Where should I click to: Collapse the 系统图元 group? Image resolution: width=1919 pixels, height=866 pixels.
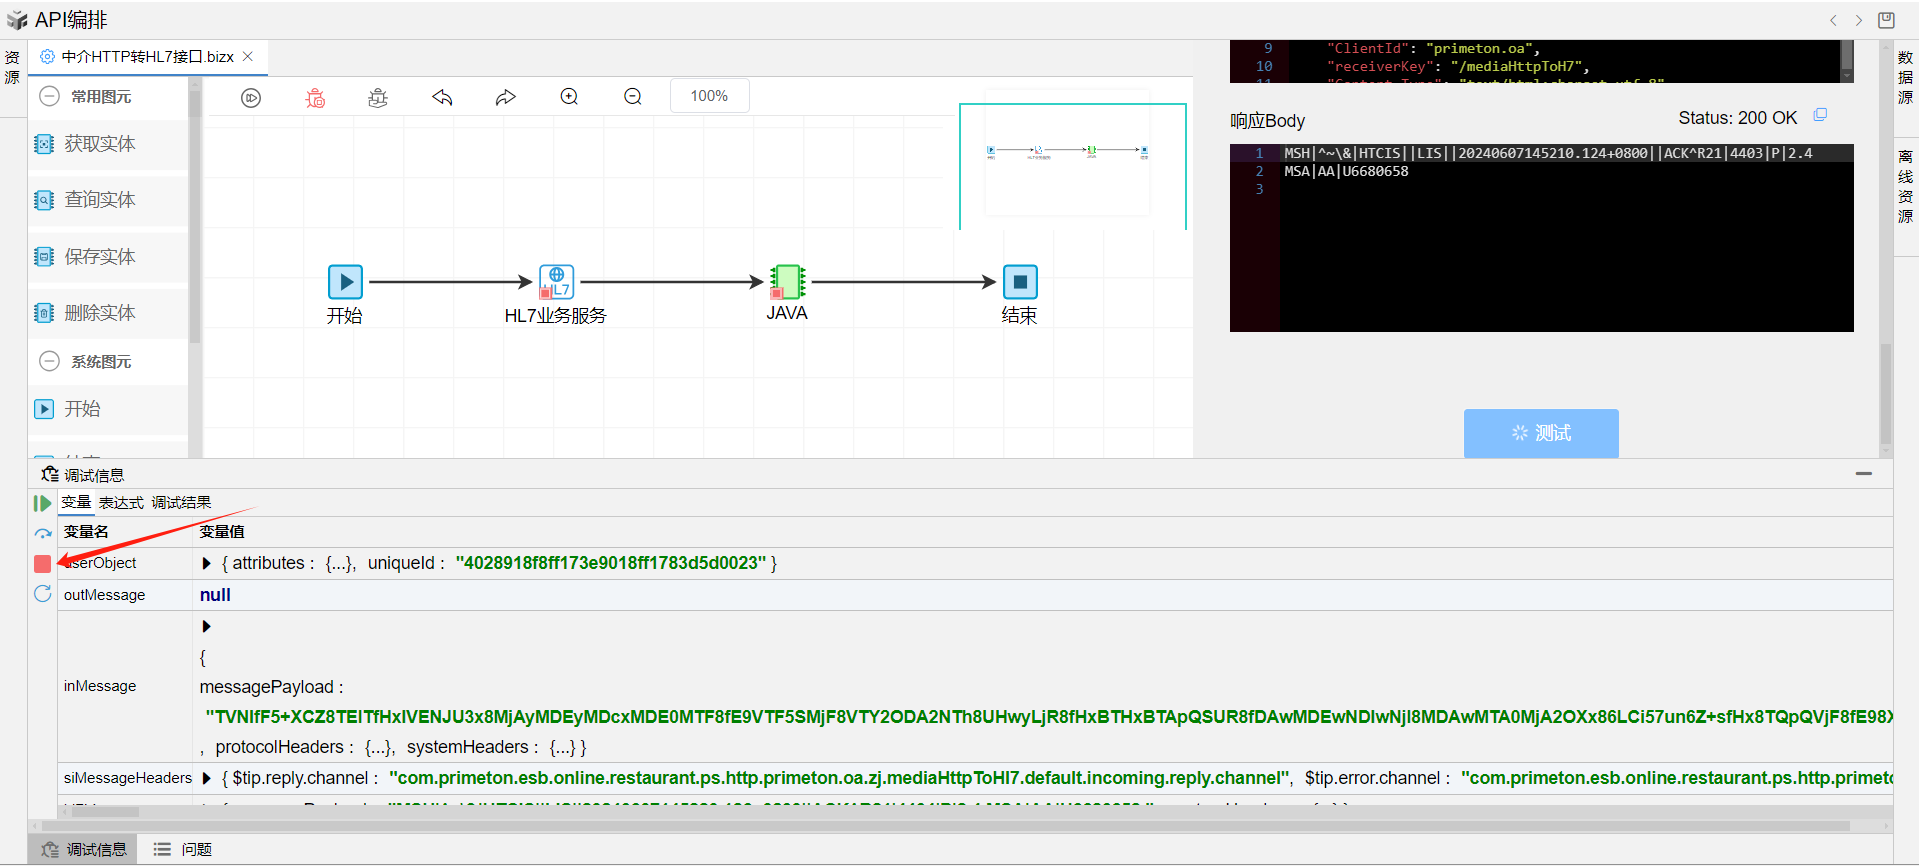(49, 361)
